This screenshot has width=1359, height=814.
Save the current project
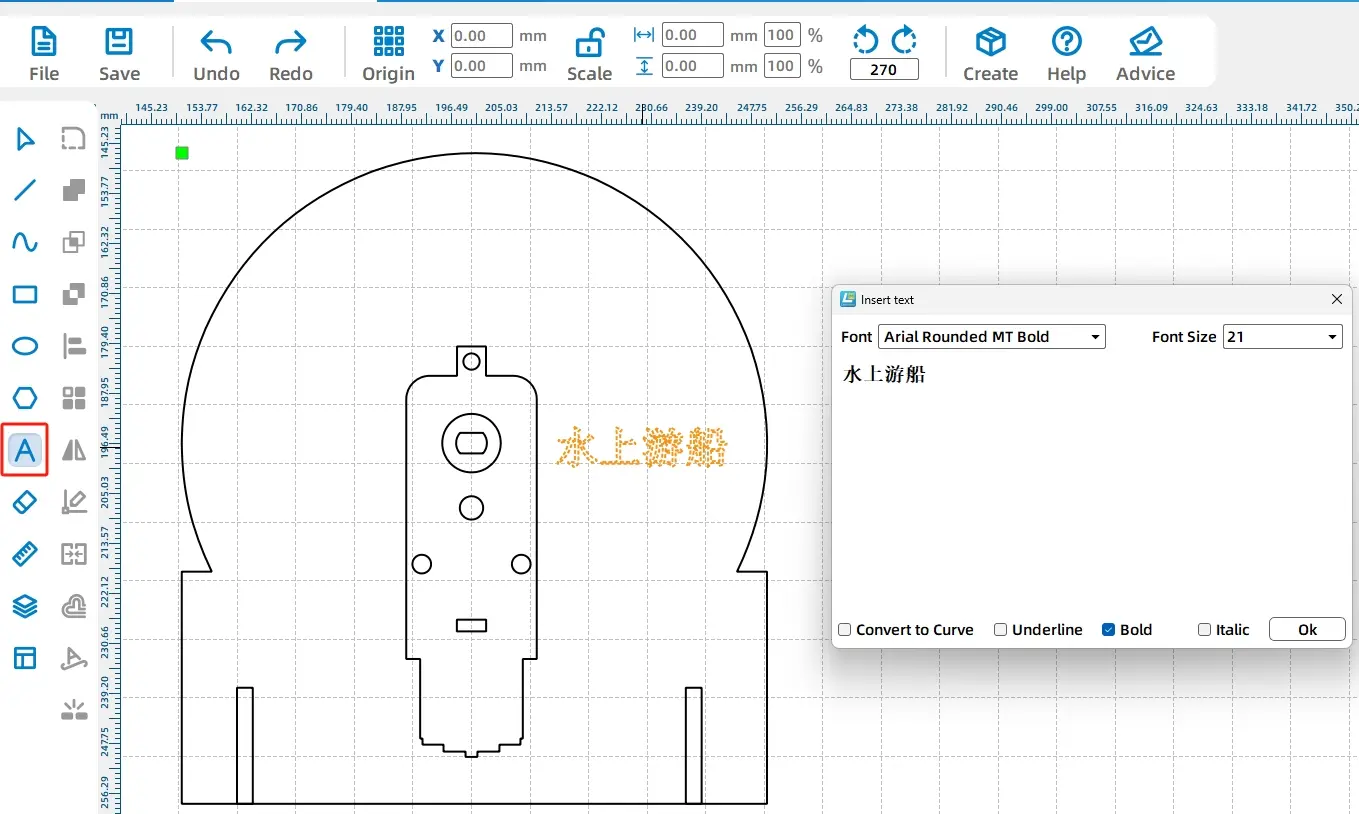(x=119, y=54)
